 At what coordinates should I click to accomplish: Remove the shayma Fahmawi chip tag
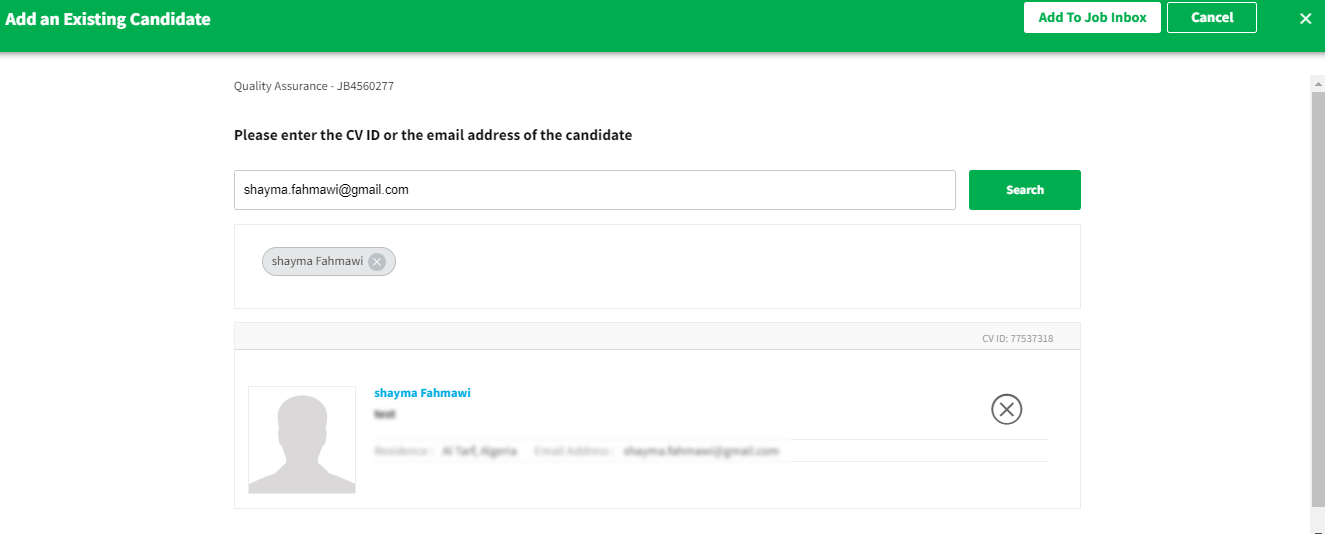[376, 262]
